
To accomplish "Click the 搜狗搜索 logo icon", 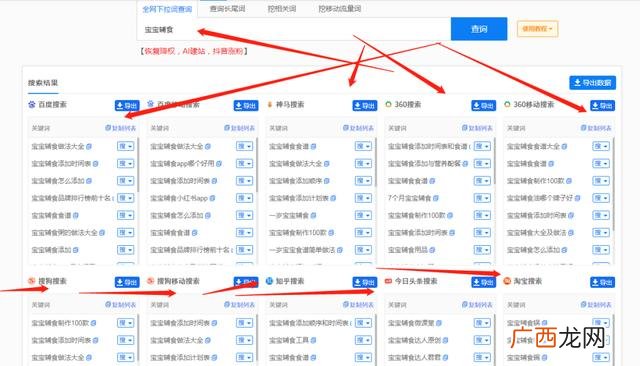I will 32,281.
